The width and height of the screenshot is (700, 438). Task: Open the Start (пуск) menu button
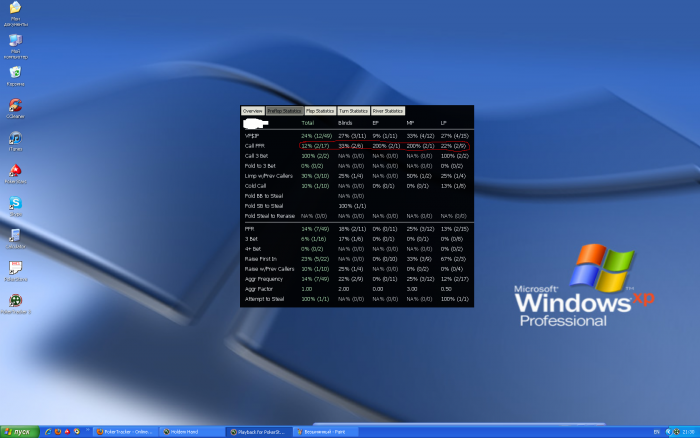coord(19,432)
